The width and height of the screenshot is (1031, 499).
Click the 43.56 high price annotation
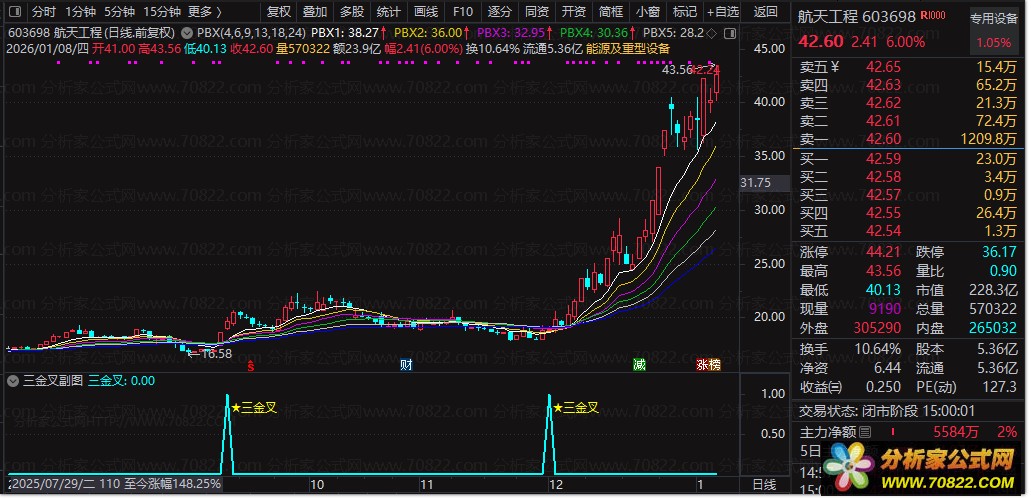tap(677, 69)
